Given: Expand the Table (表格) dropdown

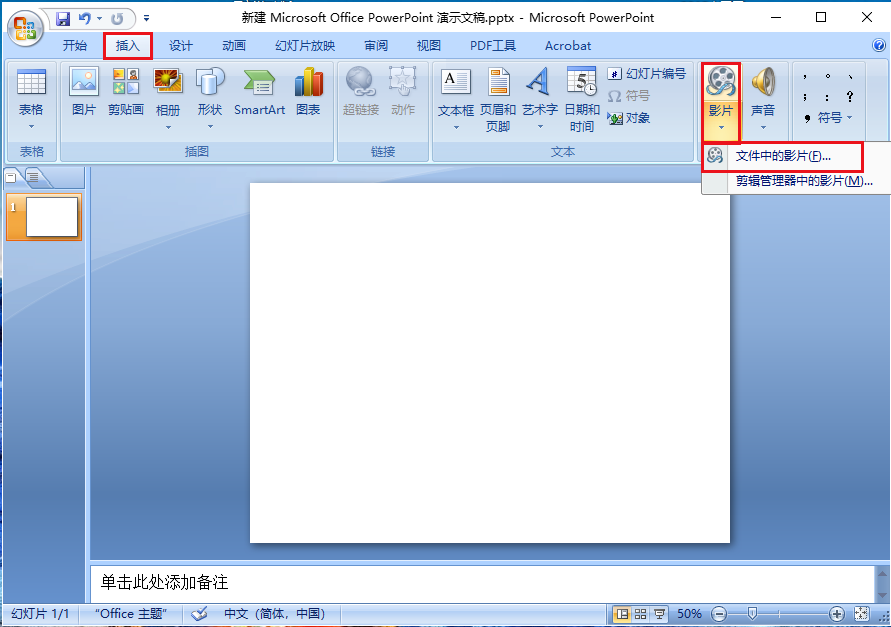Looking at the screenshot, I should pos(31,126).
